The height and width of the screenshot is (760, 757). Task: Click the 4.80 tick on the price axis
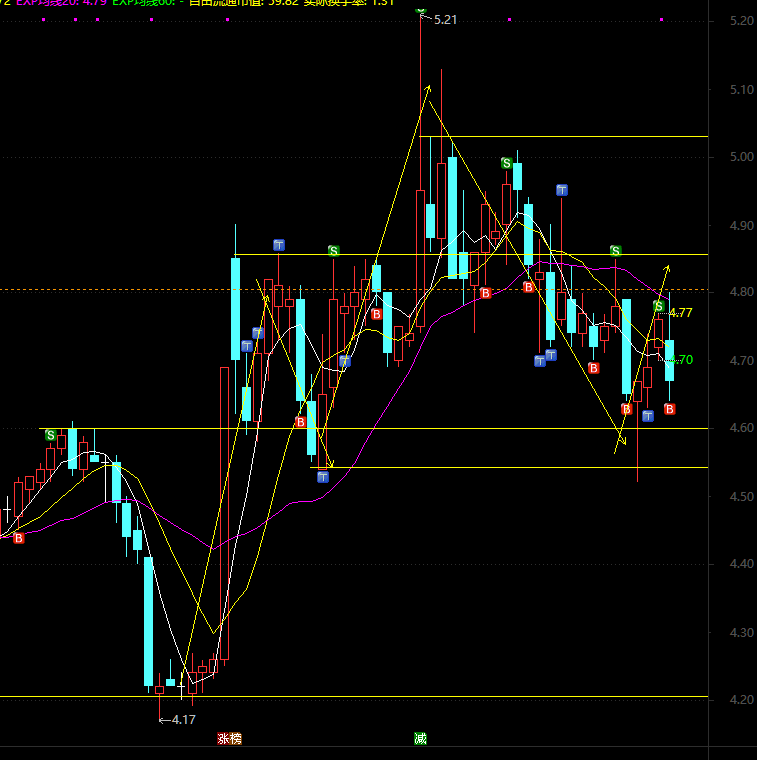[742, 292]
